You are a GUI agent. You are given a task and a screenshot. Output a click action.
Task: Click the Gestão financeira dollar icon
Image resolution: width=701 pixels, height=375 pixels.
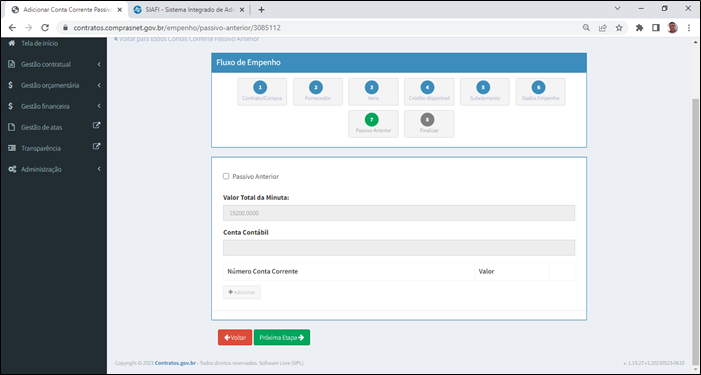pyautogui.click(x=11, y=106)
